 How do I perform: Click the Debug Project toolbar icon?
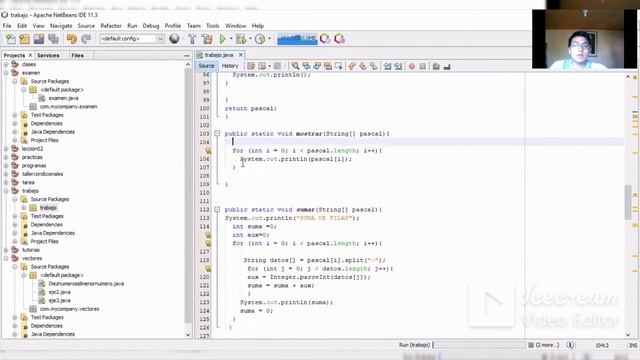[241, 39]
